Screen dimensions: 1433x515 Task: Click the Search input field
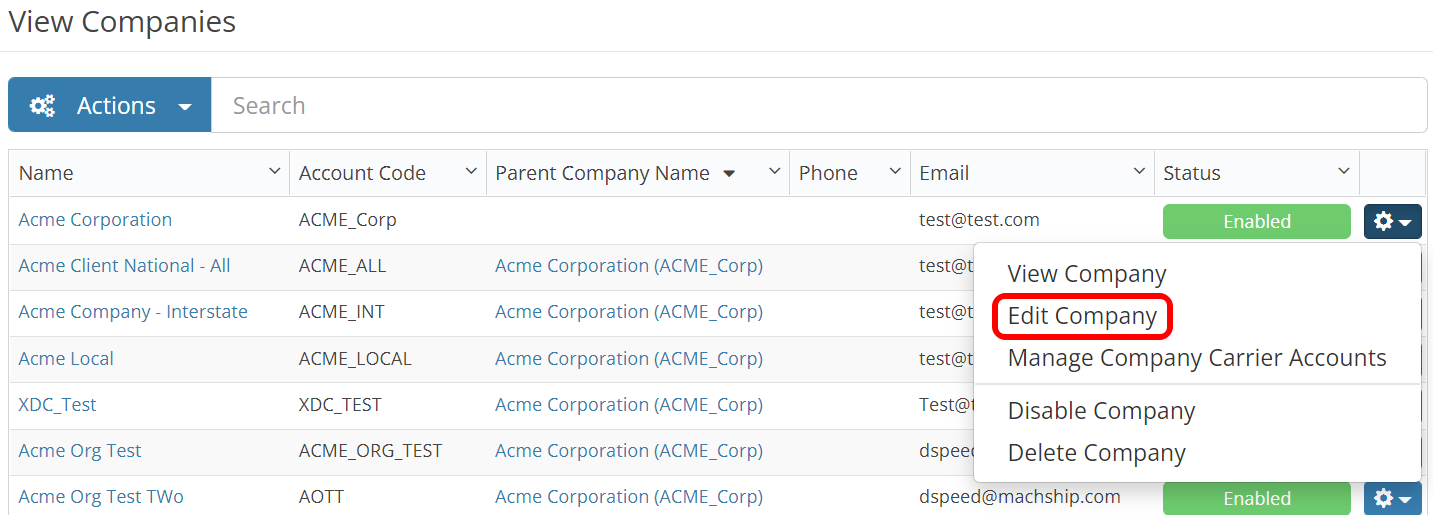click(x=818, y=105)
